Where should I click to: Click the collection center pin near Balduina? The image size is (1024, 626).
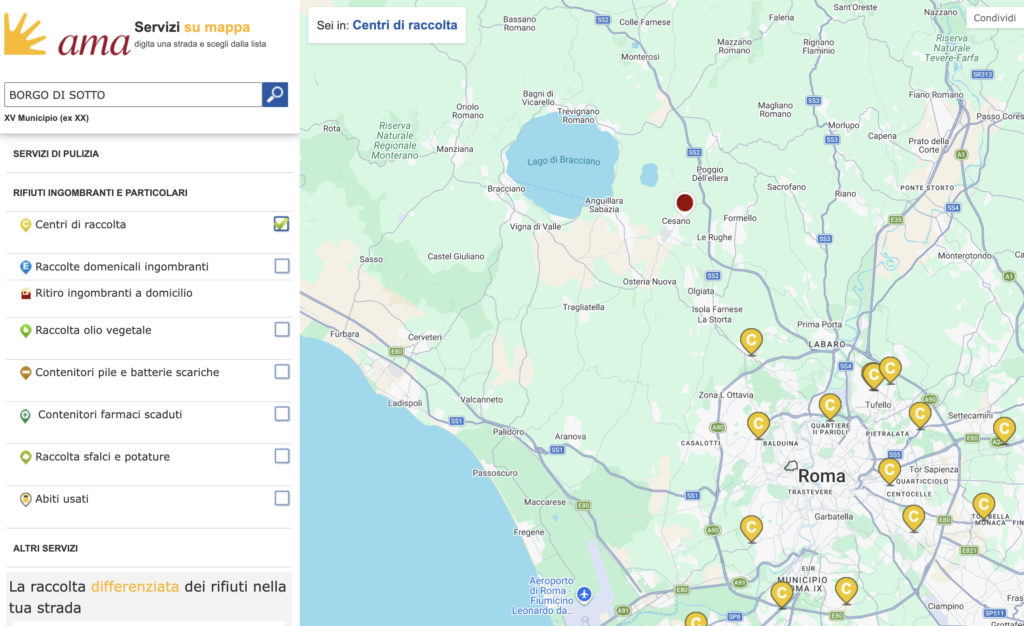coord(758,424)
